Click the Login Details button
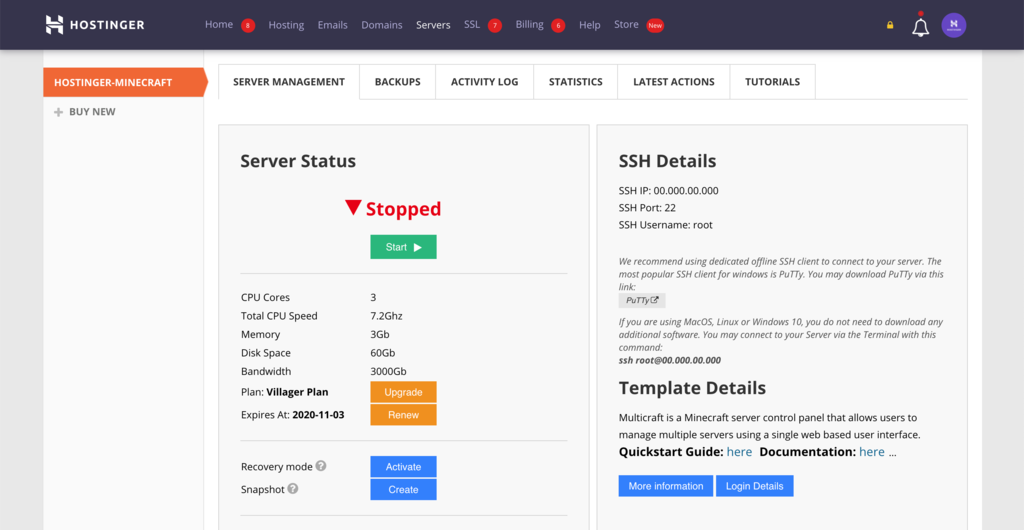 (754, 486)
